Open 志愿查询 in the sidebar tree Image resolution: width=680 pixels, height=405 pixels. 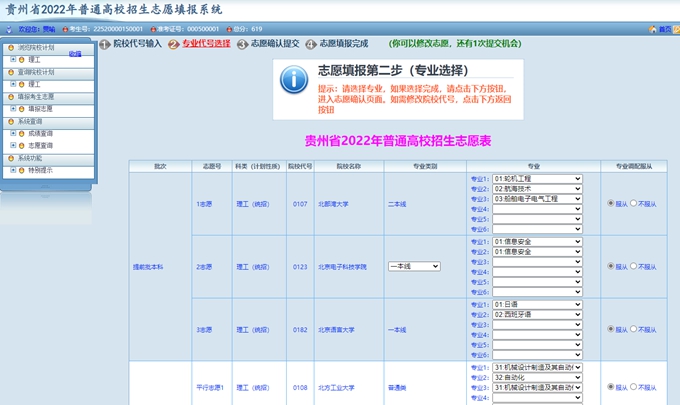point(40,145)
